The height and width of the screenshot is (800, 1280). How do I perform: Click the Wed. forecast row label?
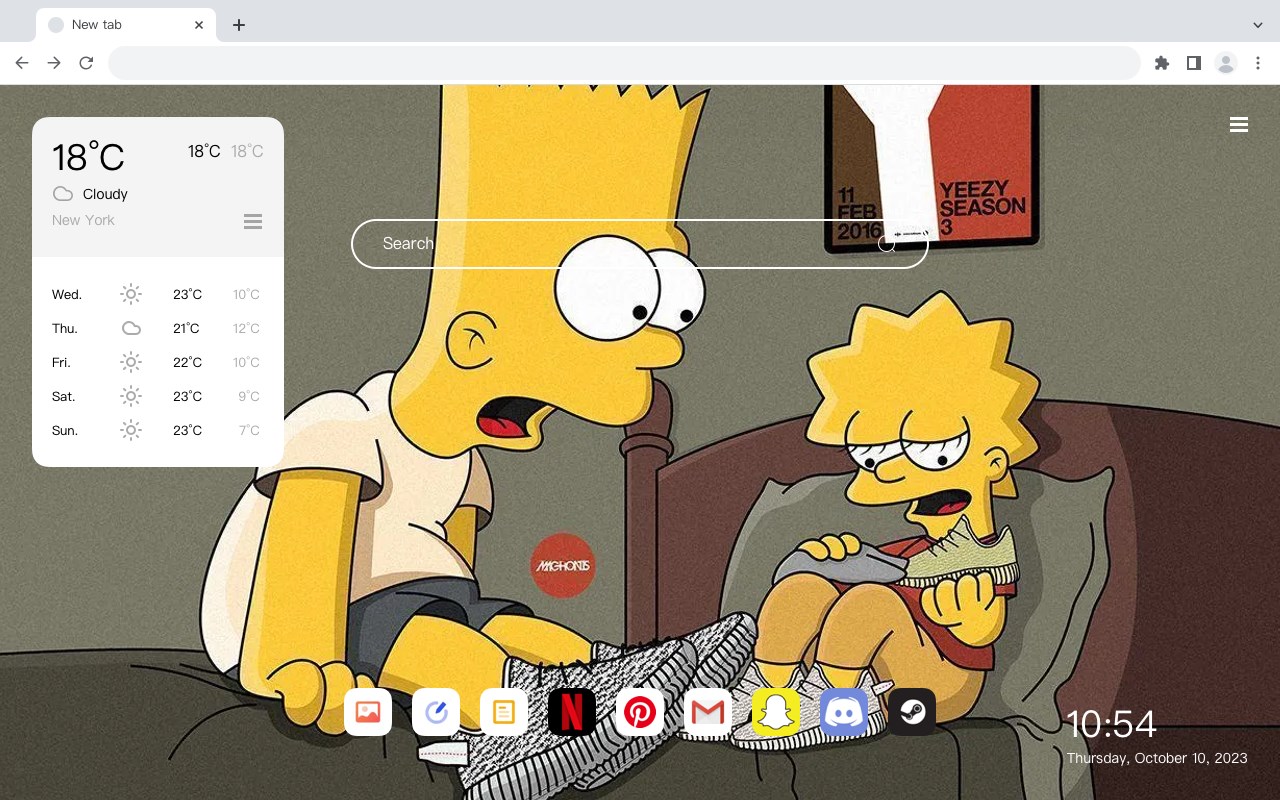pyautogui.click(x=67, y=294)
